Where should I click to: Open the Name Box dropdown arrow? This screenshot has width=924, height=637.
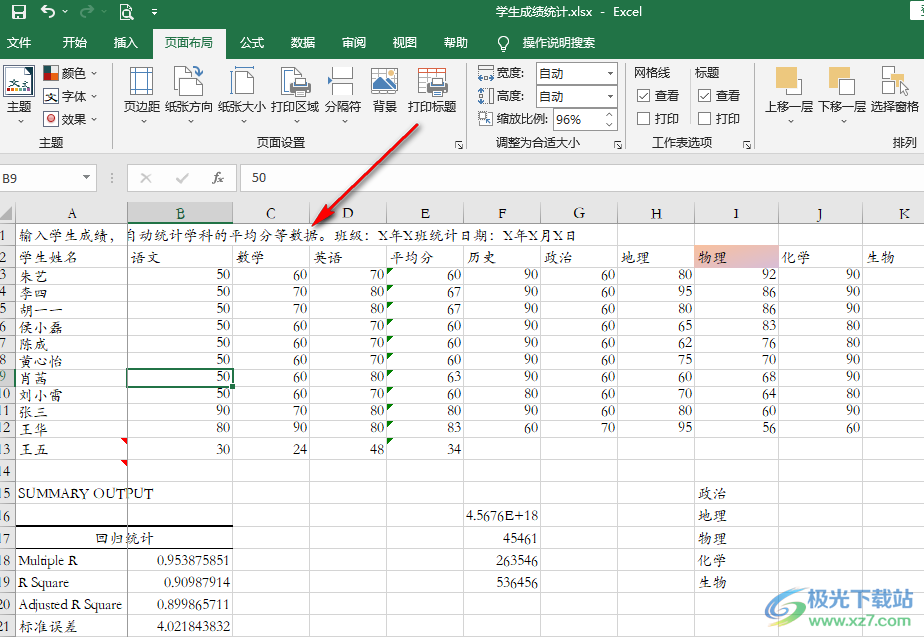87,177
